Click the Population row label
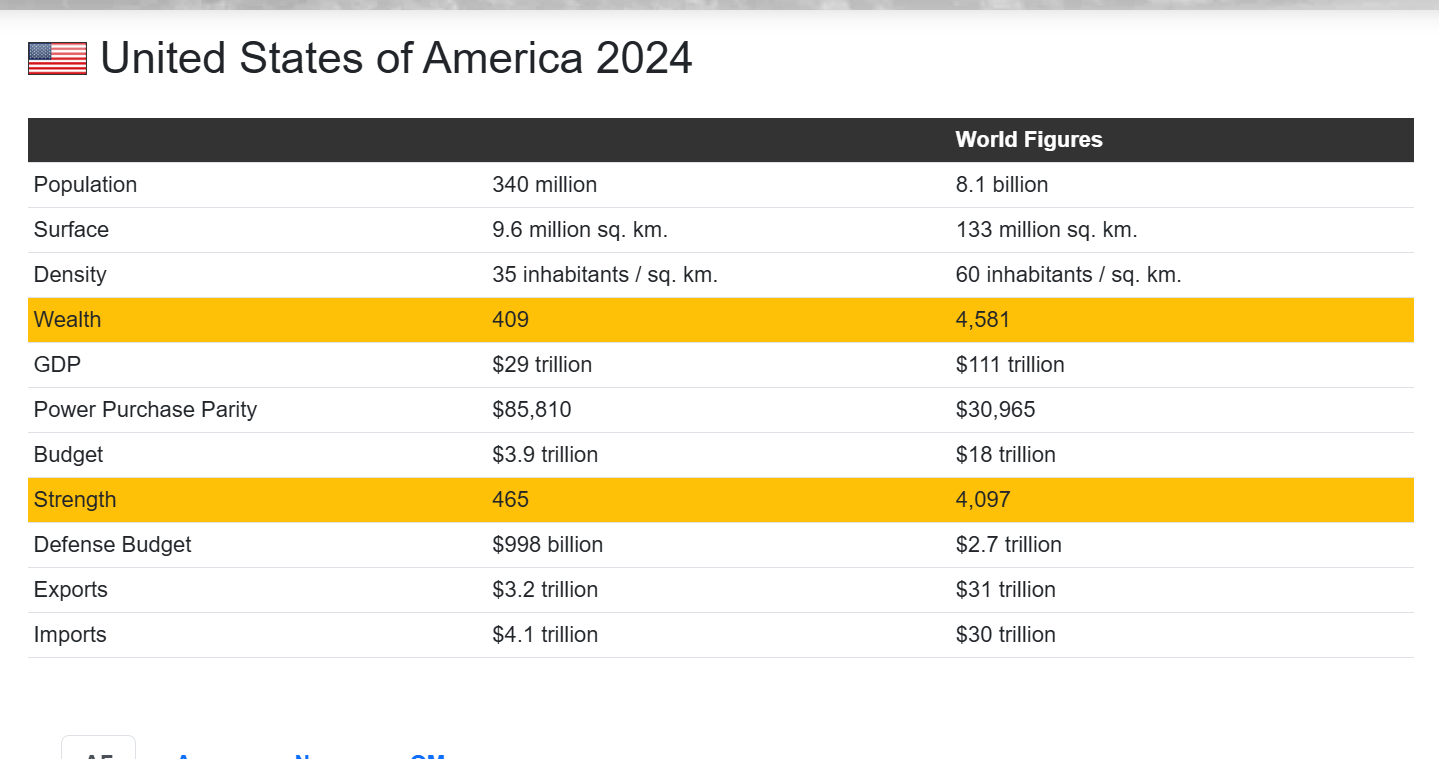The width and height of the screenshot is (1439, 759). pyautogui.click(x=85, y=185)
